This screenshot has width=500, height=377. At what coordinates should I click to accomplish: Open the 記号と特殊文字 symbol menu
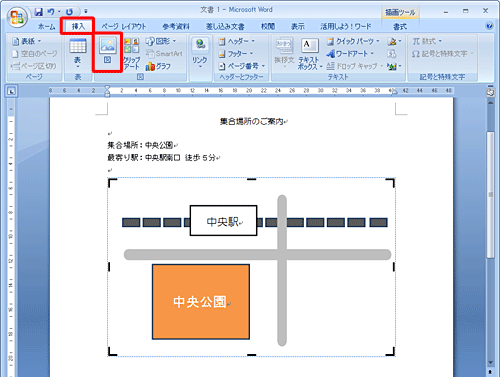(442, 53)
